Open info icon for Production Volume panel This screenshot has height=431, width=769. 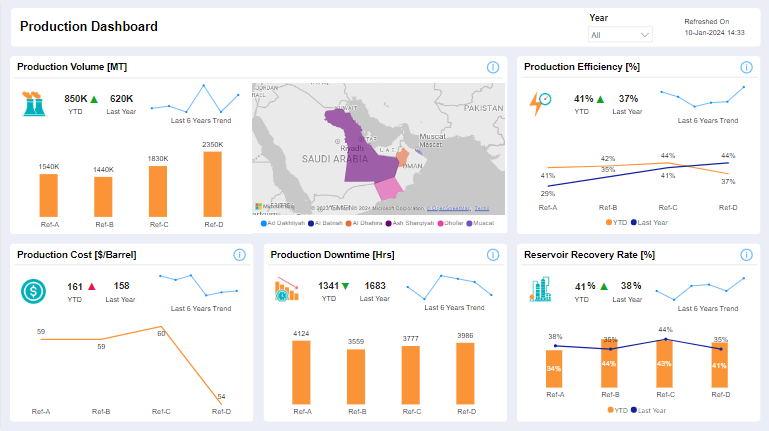(493, 67)
